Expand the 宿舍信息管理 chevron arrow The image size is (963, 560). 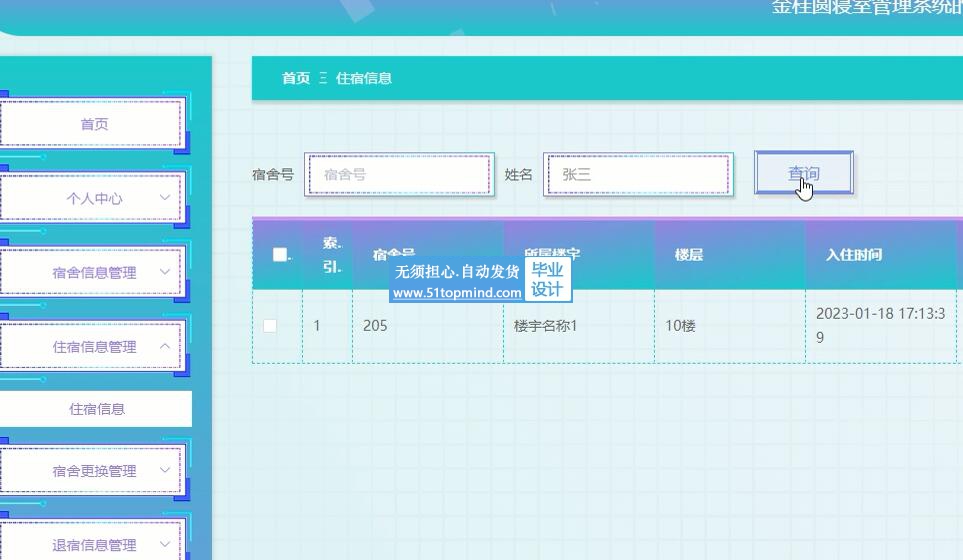165,272
